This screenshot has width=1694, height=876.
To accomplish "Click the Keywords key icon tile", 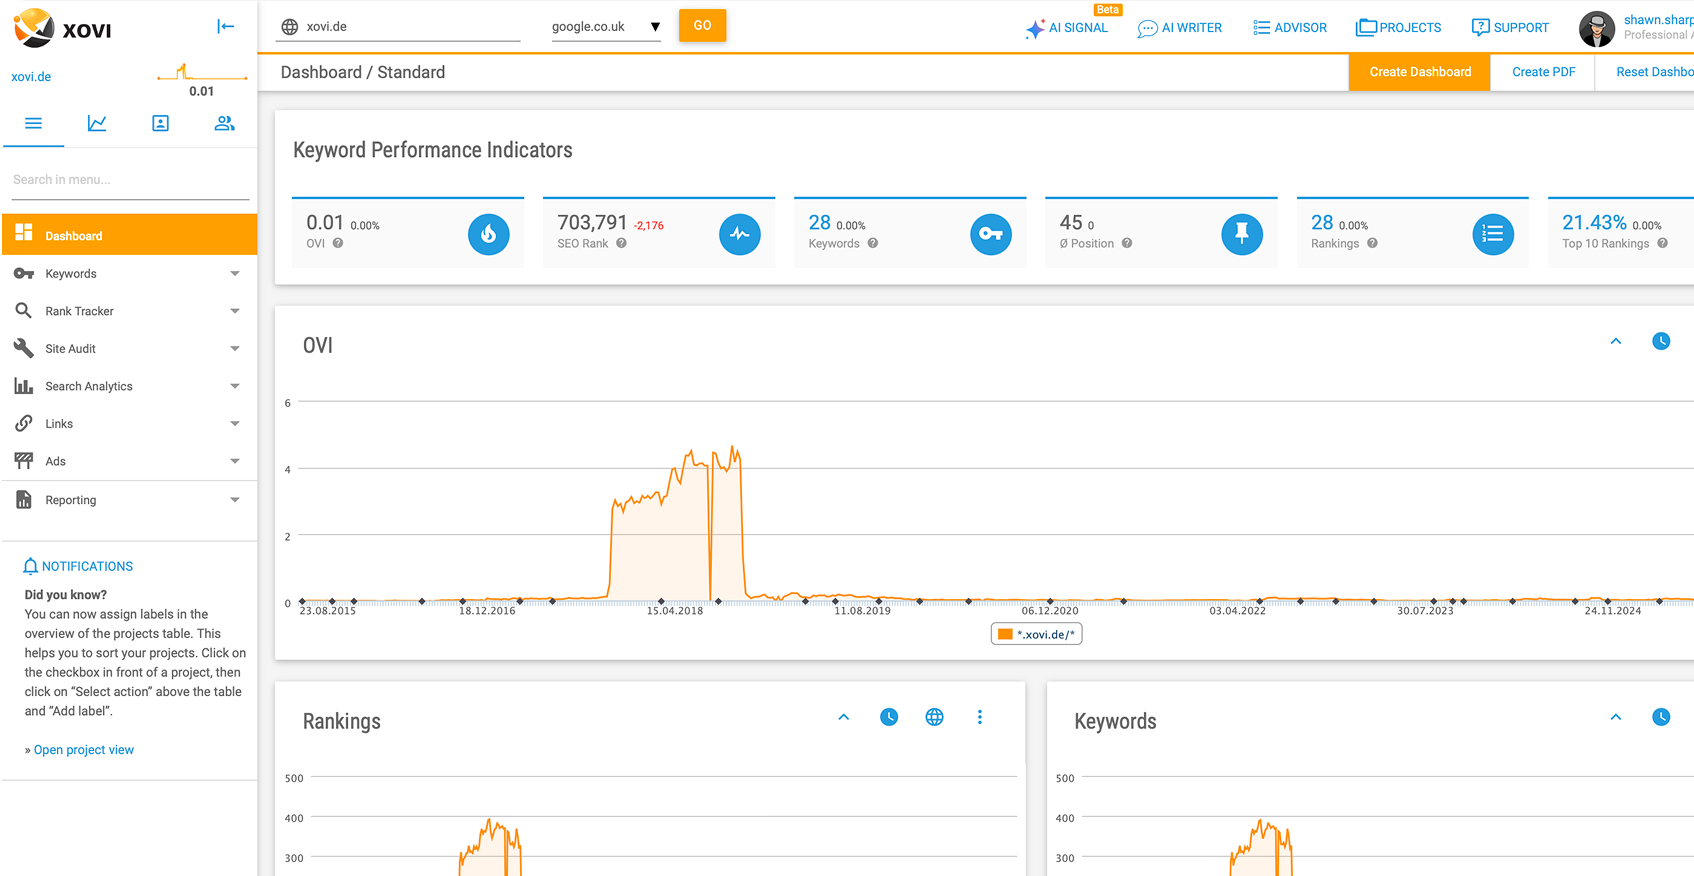I will (x=990, y=234).
